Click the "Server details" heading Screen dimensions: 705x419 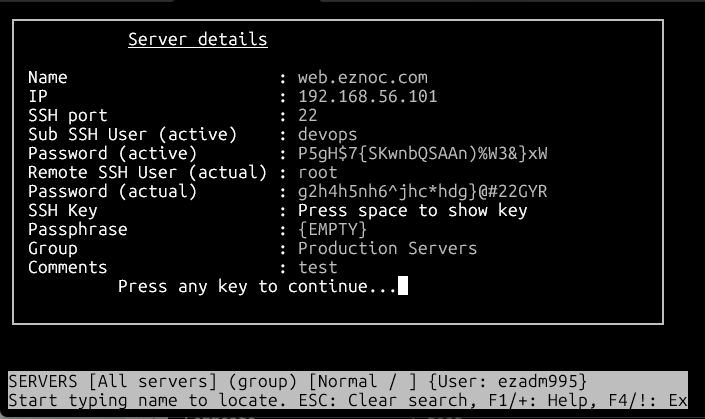197,40
